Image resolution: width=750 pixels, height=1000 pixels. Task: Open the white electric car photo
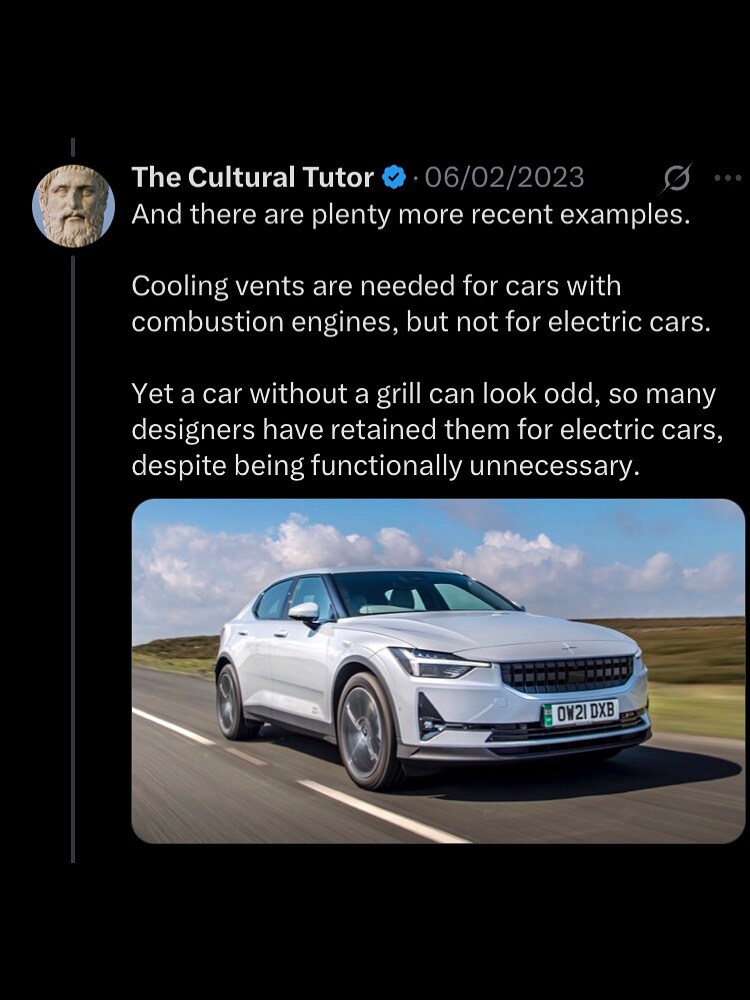click(438, 671)
